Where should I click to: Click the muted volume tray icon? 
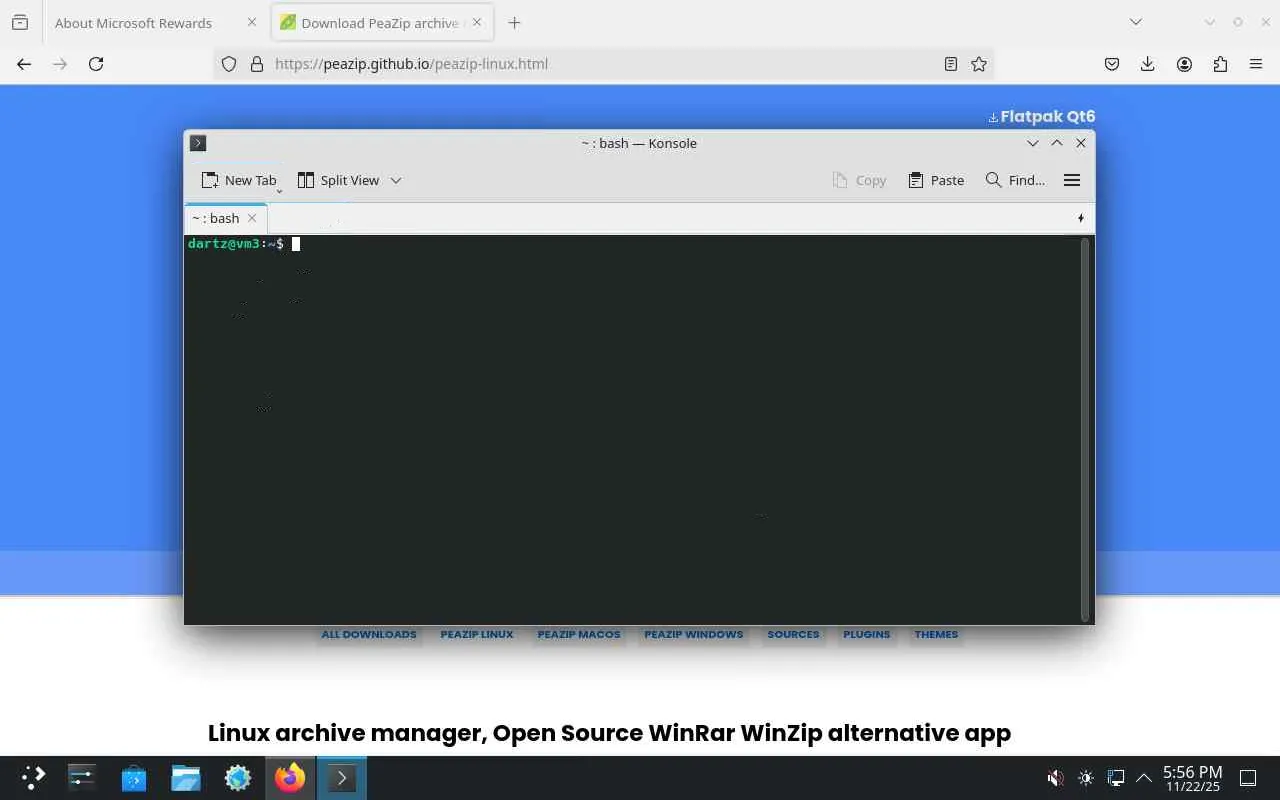(1055, 778)
